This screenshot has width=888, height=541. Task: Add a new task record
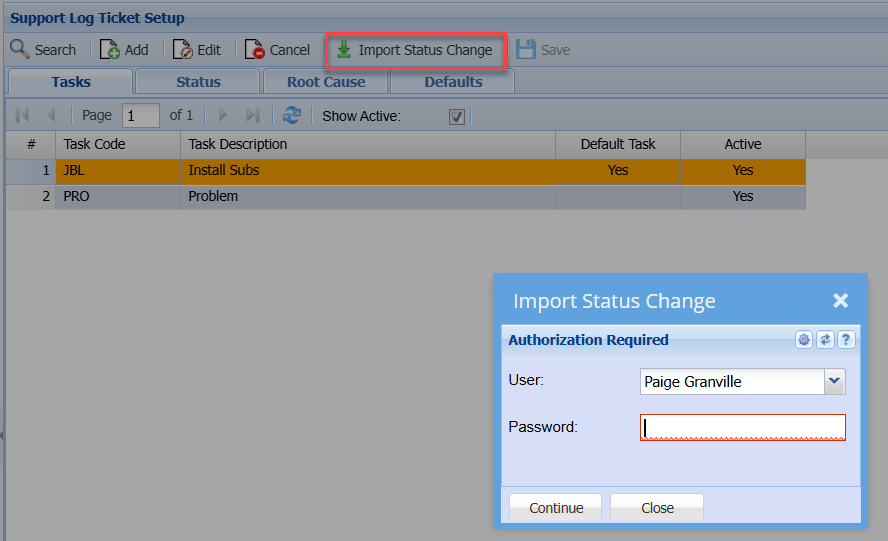point(124,50)
